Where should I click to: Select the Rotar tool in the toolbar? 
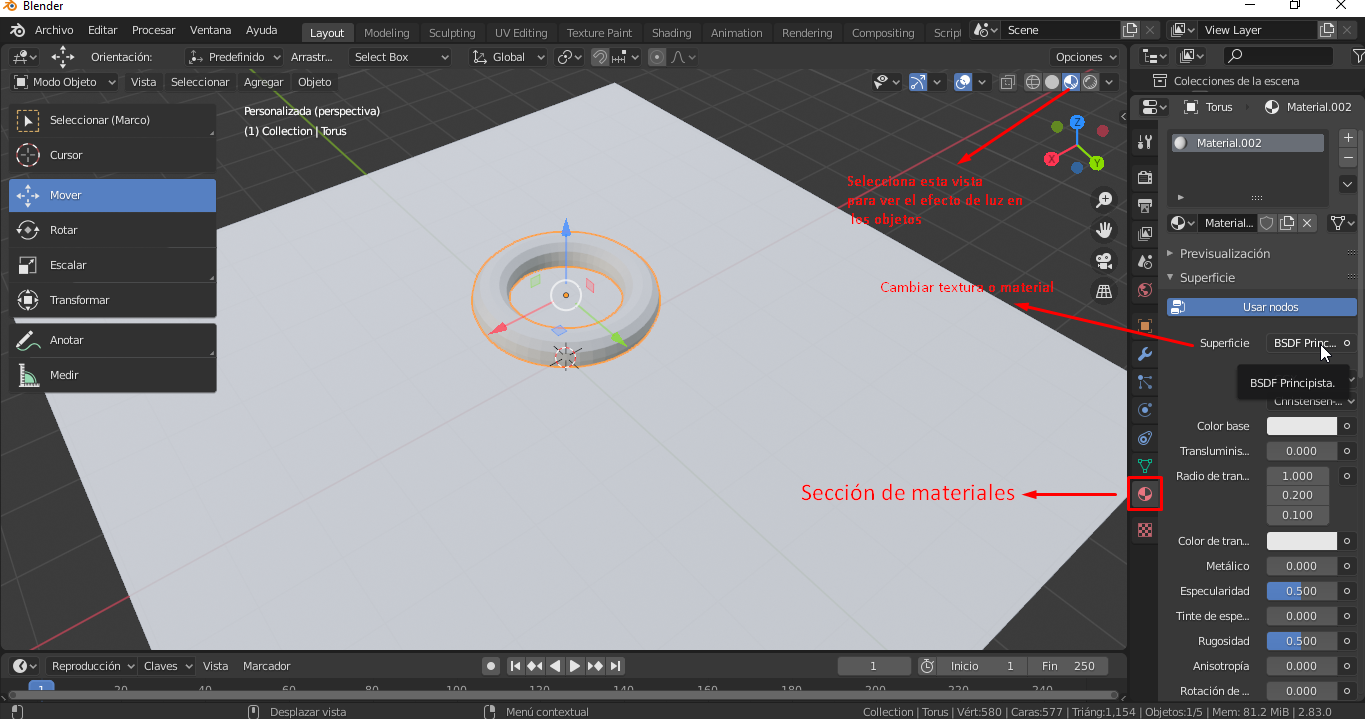tap(112, 230)
